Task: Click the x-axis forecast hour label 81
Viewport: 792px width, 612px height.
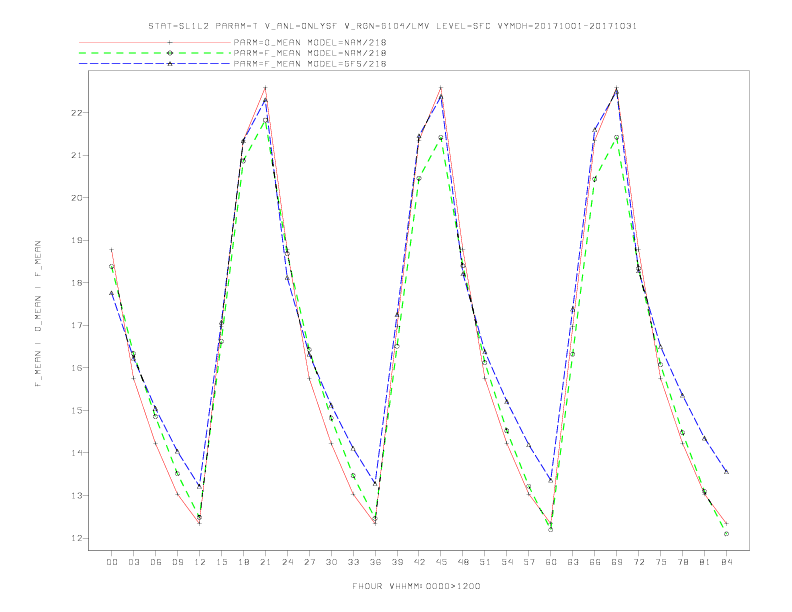Action: (x=705, y=562)
